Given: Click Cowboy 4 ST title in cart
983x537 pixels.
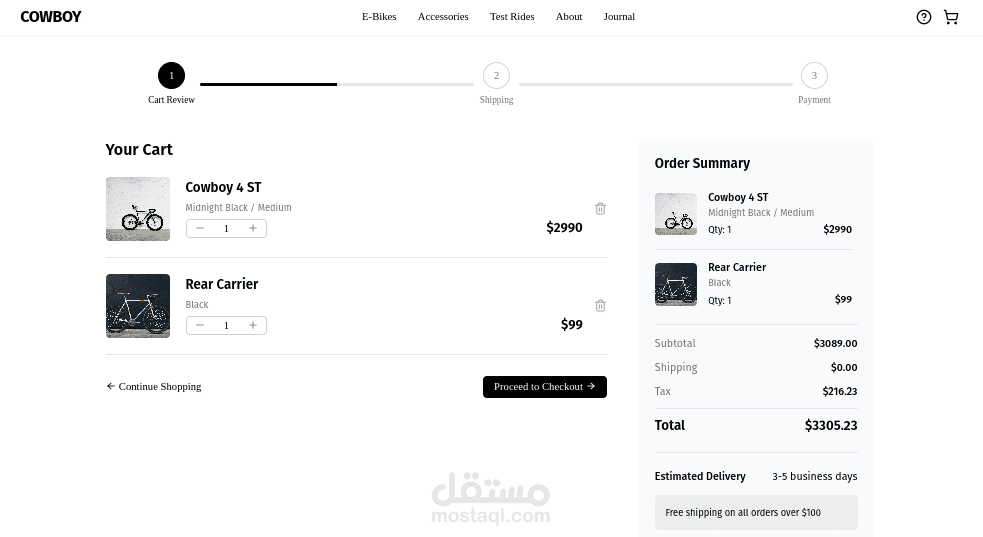Looking at the screenshot, I should [223, 187].
